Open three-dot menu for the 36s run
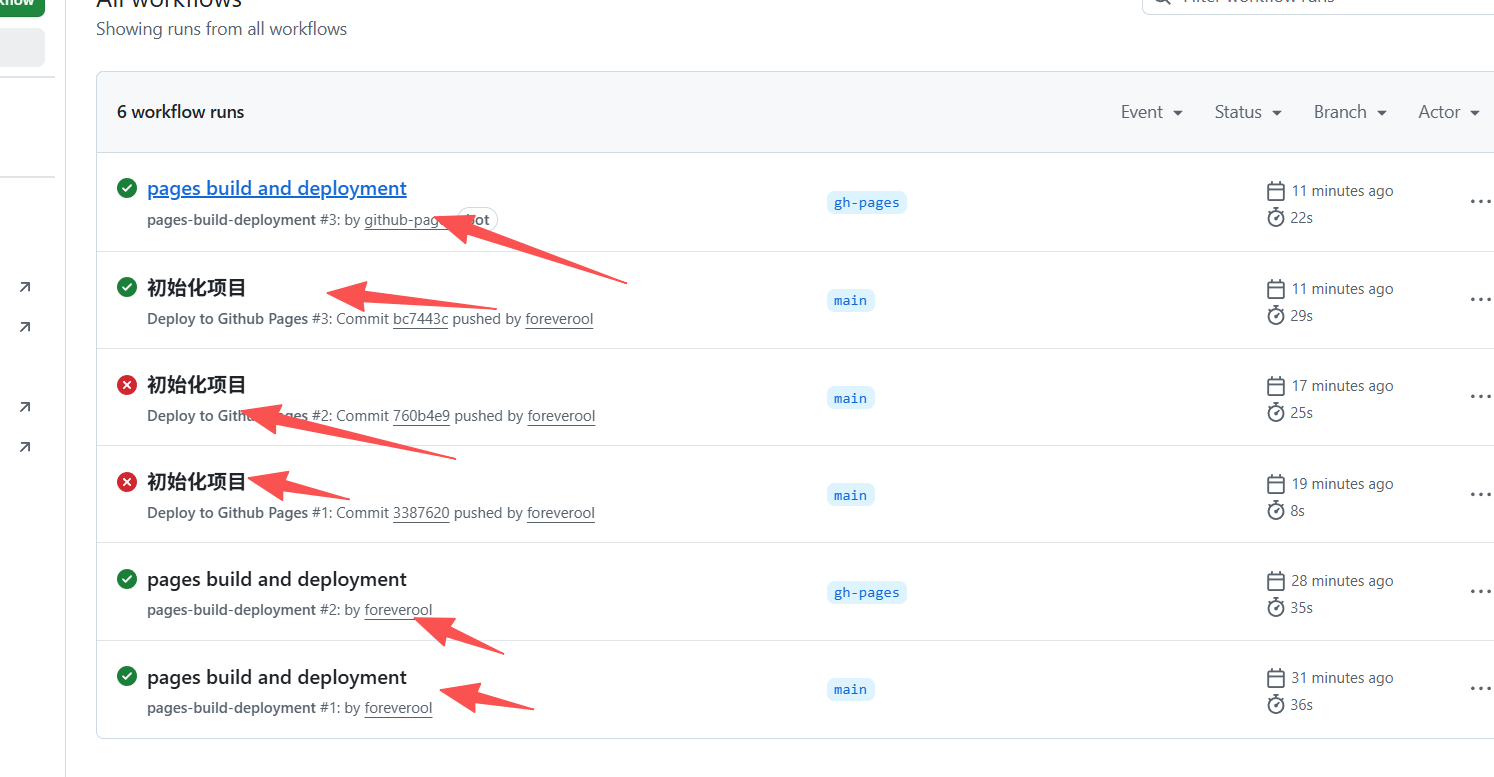 point(1480,689)
